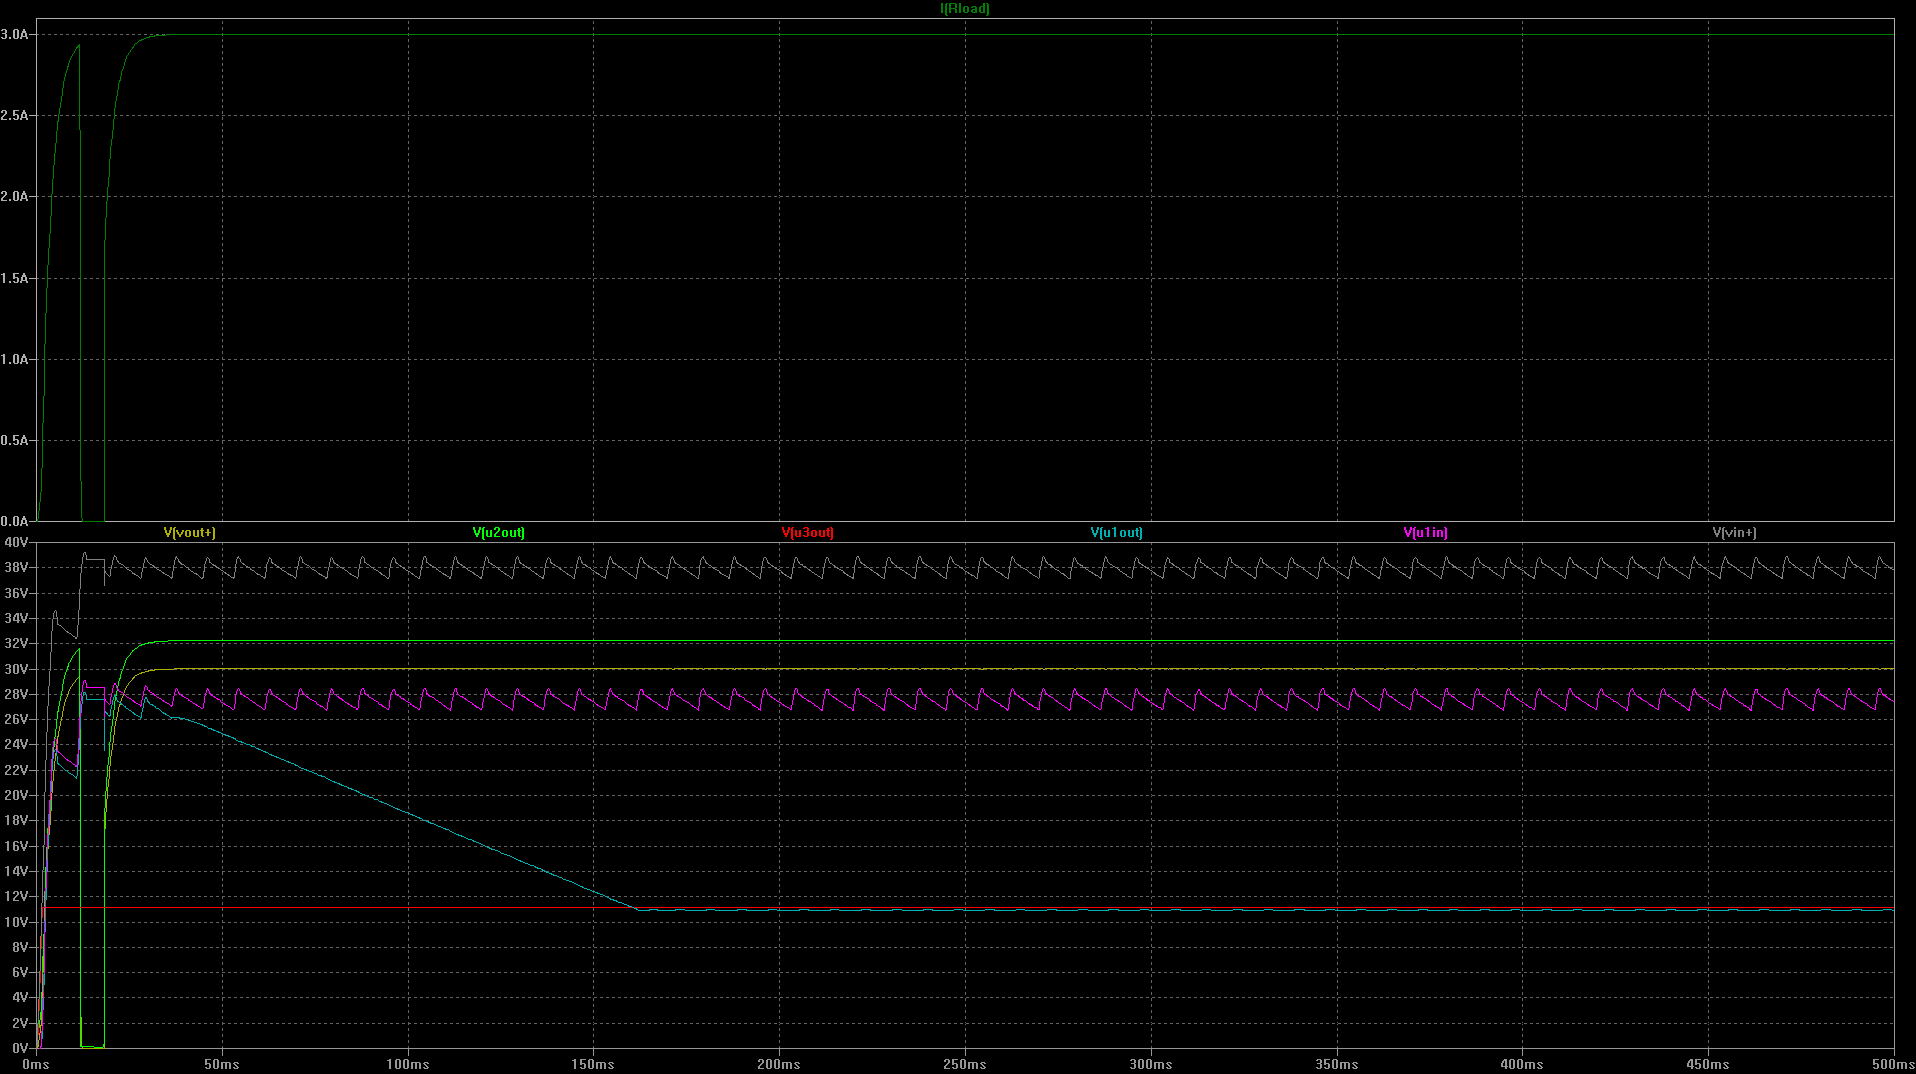
Task: Click the 0.0A axis value
Action: coord(14,521)
